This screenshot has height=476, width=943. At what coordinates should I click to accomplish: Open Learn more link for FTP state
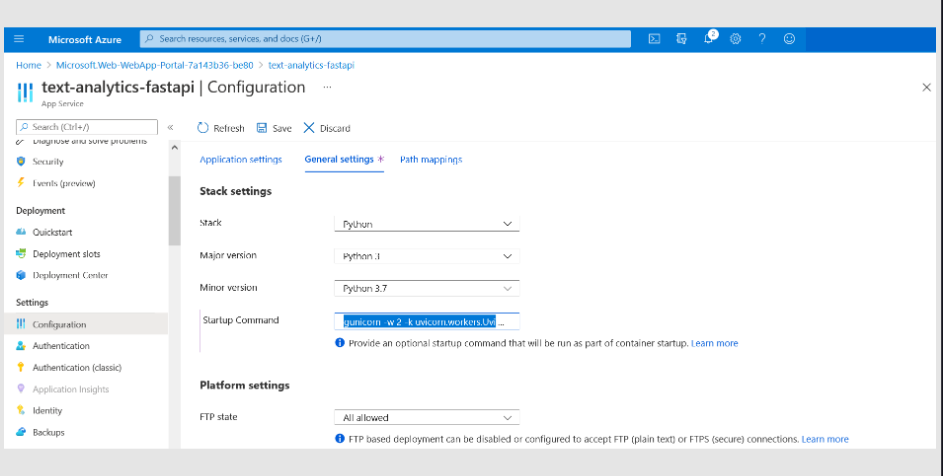click(x=825, y=439)
